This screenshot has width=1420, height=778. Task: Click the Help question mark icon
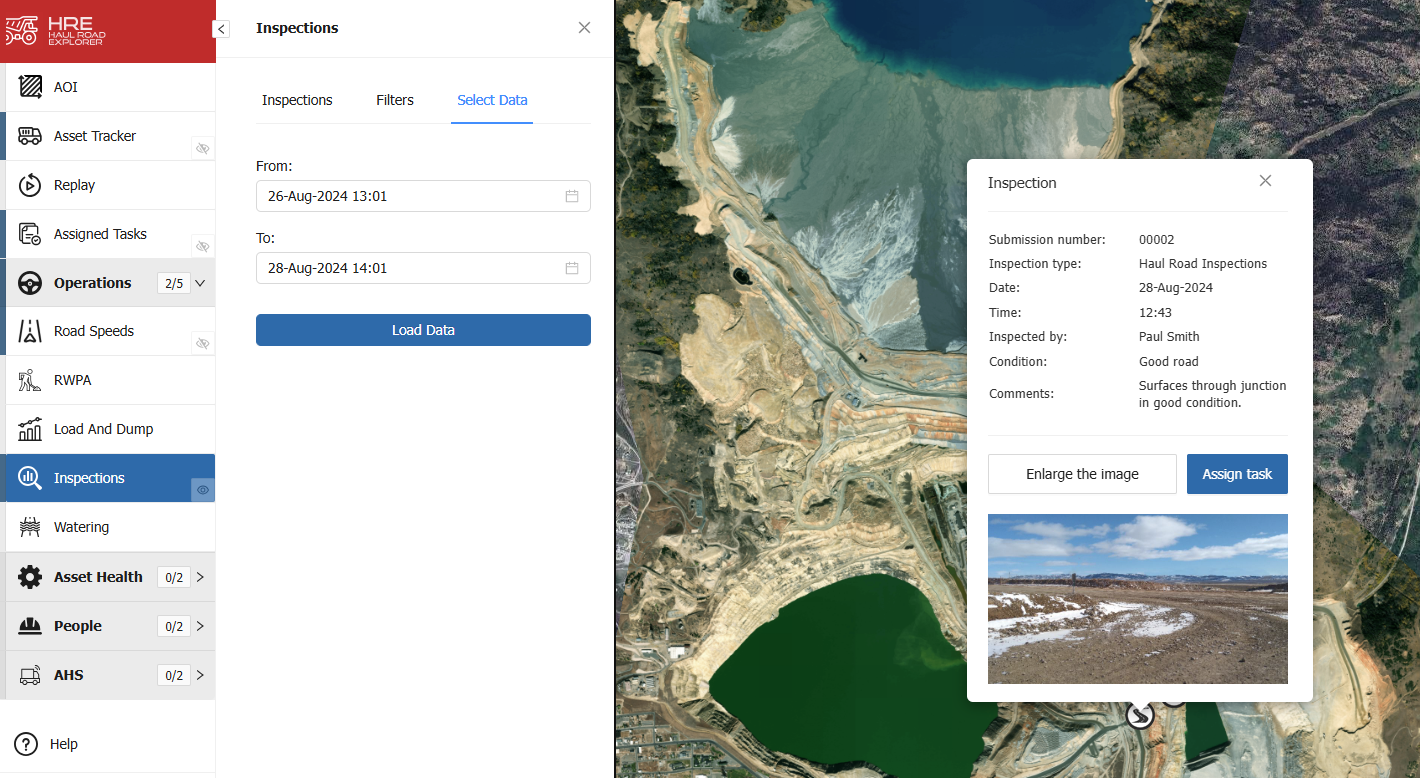[26, 744]
